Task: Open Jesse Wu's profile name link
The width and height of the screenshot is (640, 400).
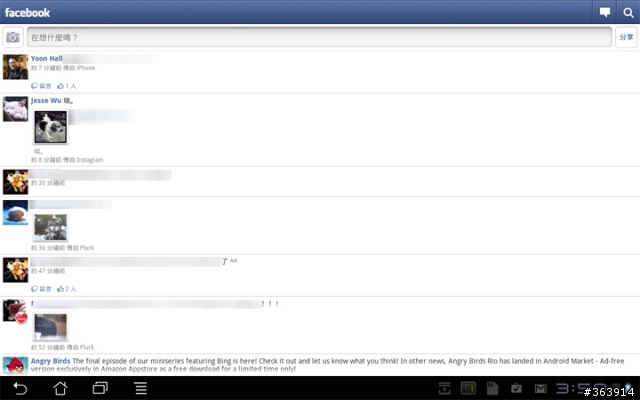Action: (46, 100)
